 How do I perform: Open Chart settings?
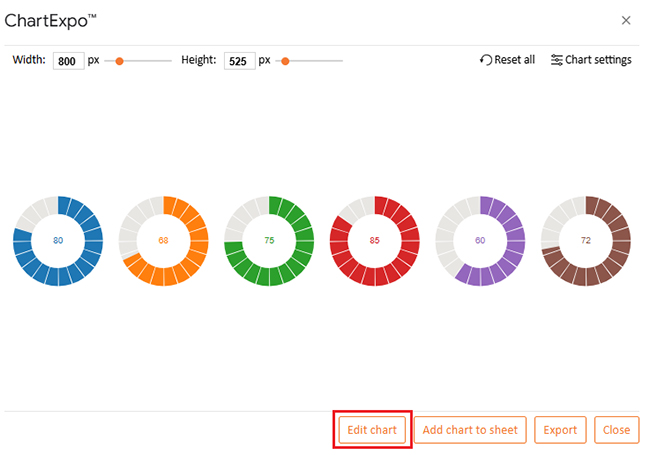click(591, 60)
